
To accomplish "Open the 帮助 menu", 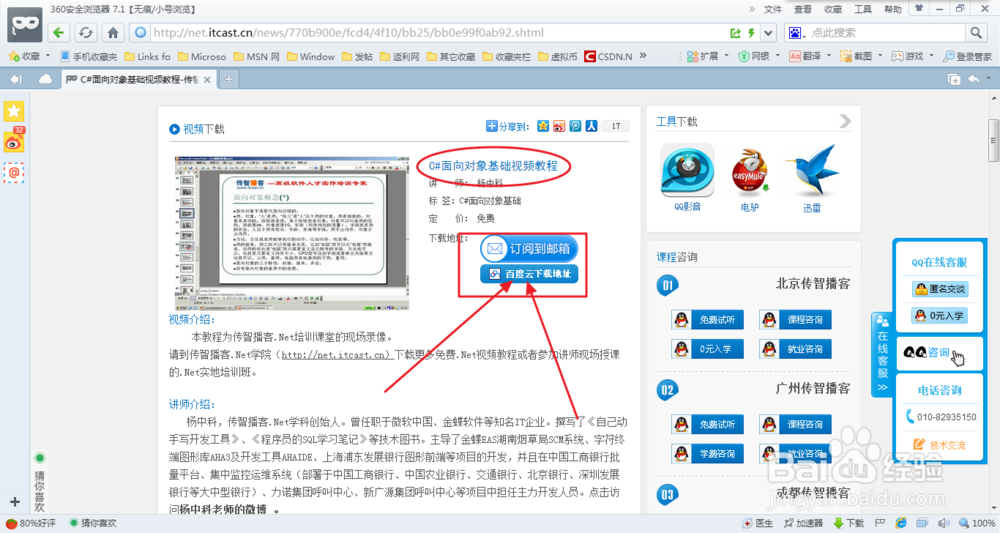I will pyautogui.click(x=893, y=9).
